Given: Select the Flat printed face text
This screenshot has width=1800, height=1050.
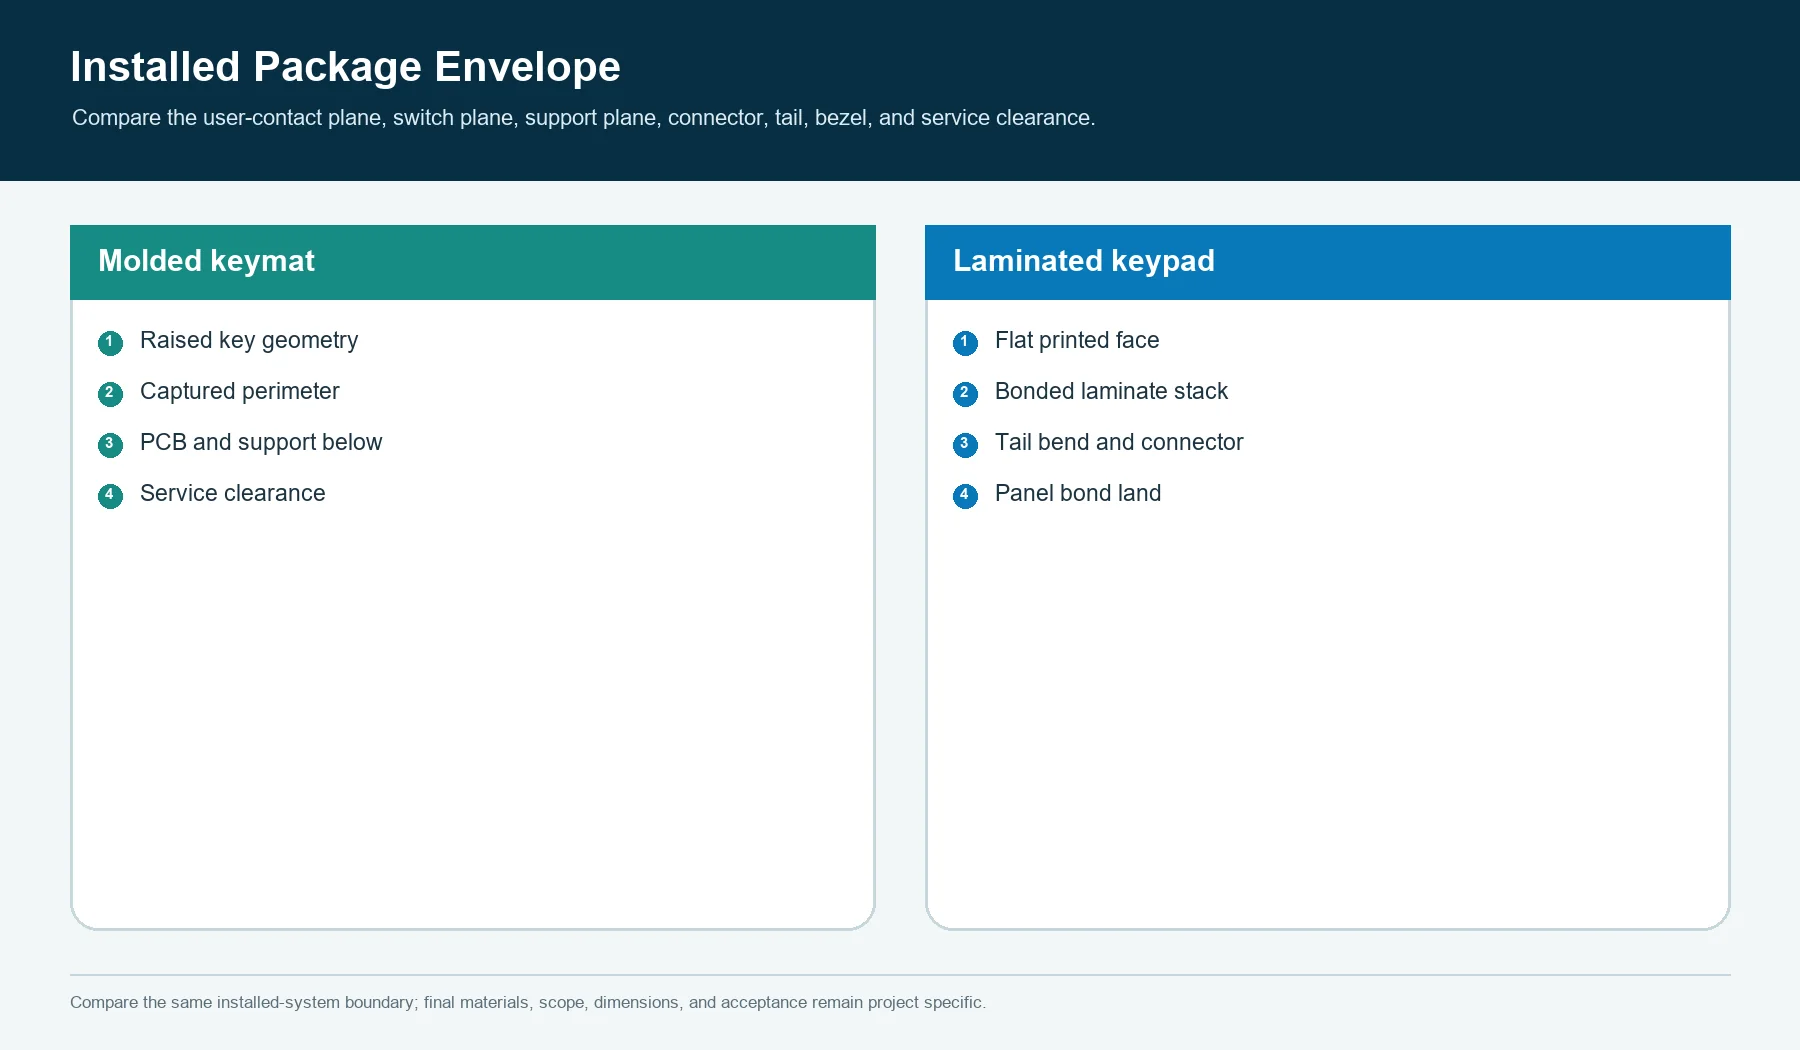Looking at the screenshot, I should (x=1077, y=341).
